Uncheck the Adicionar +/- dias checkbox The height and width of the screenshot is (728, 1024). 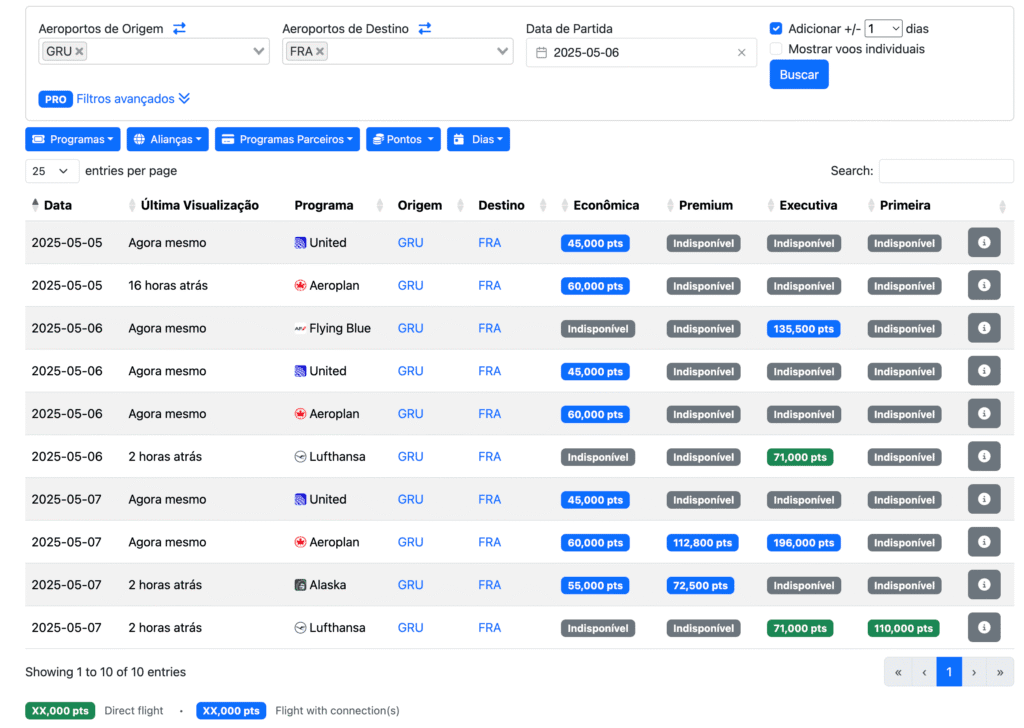[x=776, y=28]
